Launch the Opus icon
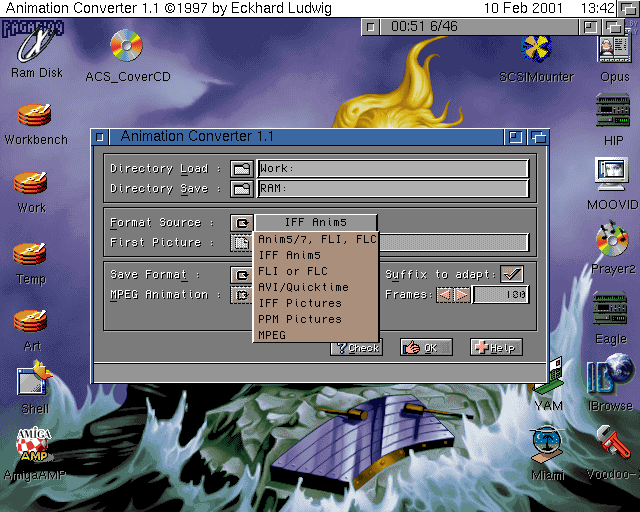 click(x=614, y=49)
